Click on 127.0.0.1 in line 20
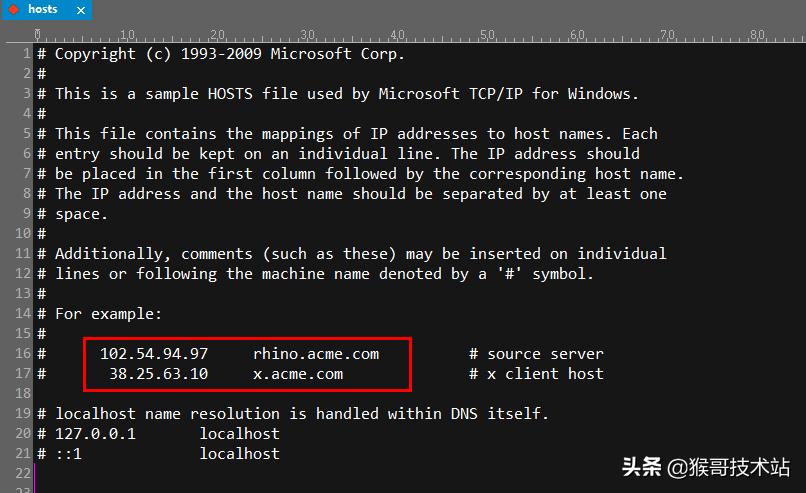The image size is (806, 493). pyautogui.click(x=95, y=434)
